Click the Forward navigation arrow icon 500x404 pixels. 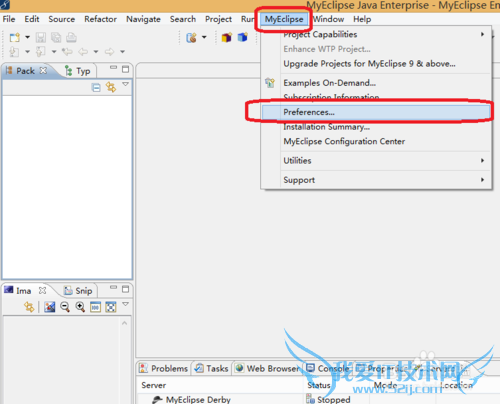point(109,52)
